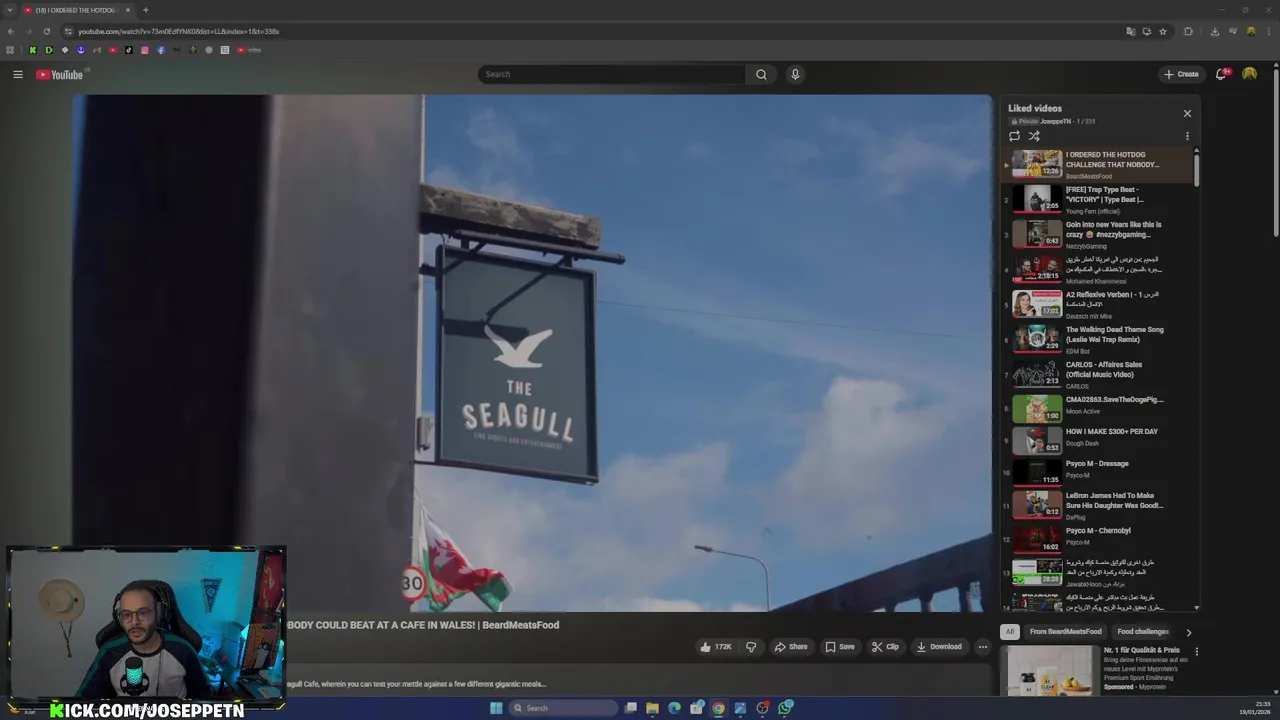Image resolution: width=1280 pixels, height=720 pixels.
Task: Reload the page with browser refresh
Action: pos(46,31)
